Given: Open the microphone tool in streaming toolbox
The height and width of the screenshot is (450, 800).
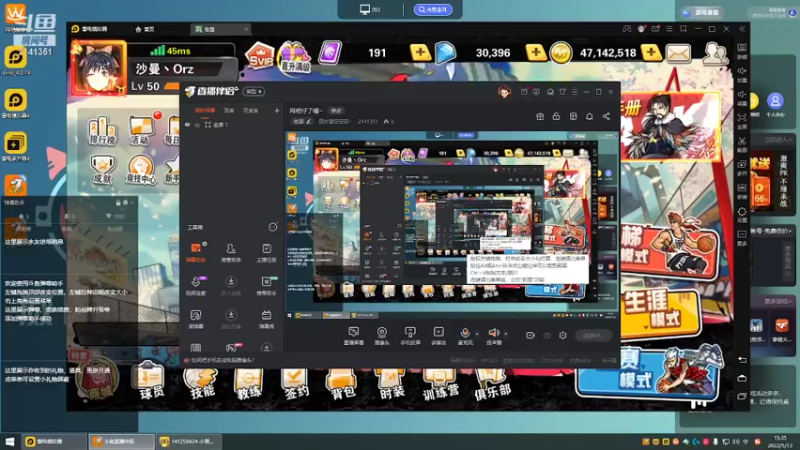Looking at the screenshot, I should [x=196, y=286].
